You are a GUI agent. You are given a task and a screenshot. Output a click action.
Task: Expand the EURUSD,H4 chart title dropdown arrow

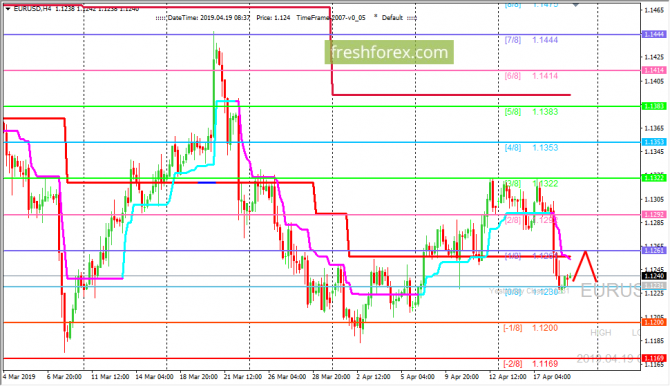click(x=8, y=9)
